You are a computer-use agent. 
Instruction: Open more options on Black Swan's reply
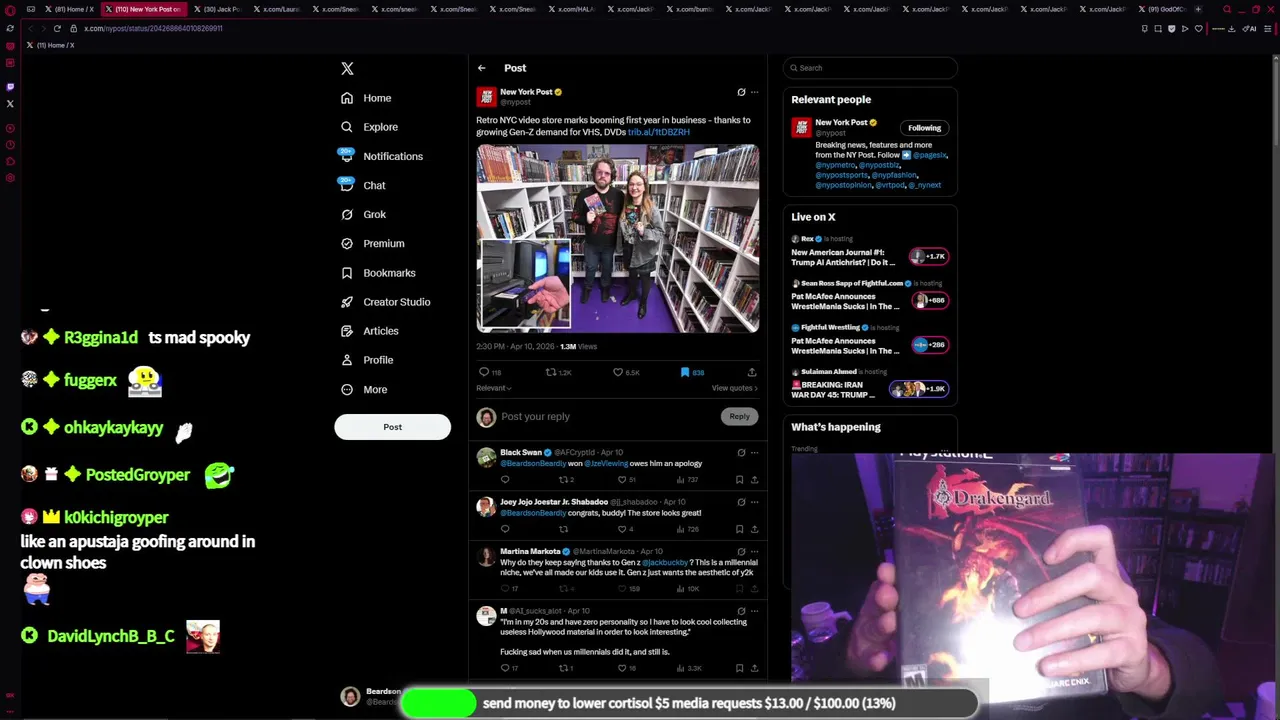click(754, 452)
